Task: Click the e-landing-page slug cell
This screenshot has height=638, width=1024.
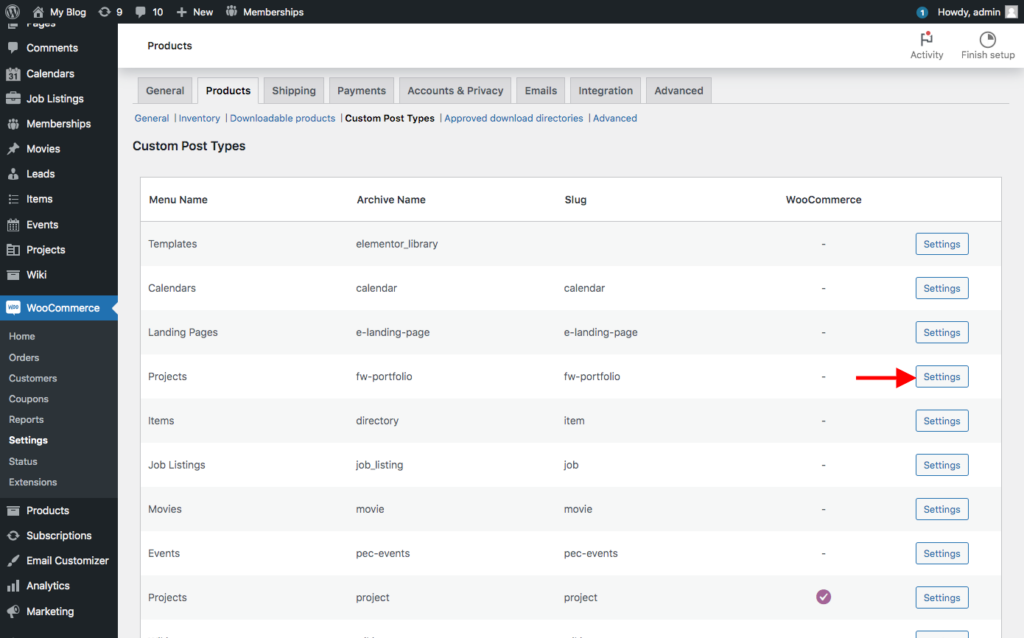Action: [601, 332]
